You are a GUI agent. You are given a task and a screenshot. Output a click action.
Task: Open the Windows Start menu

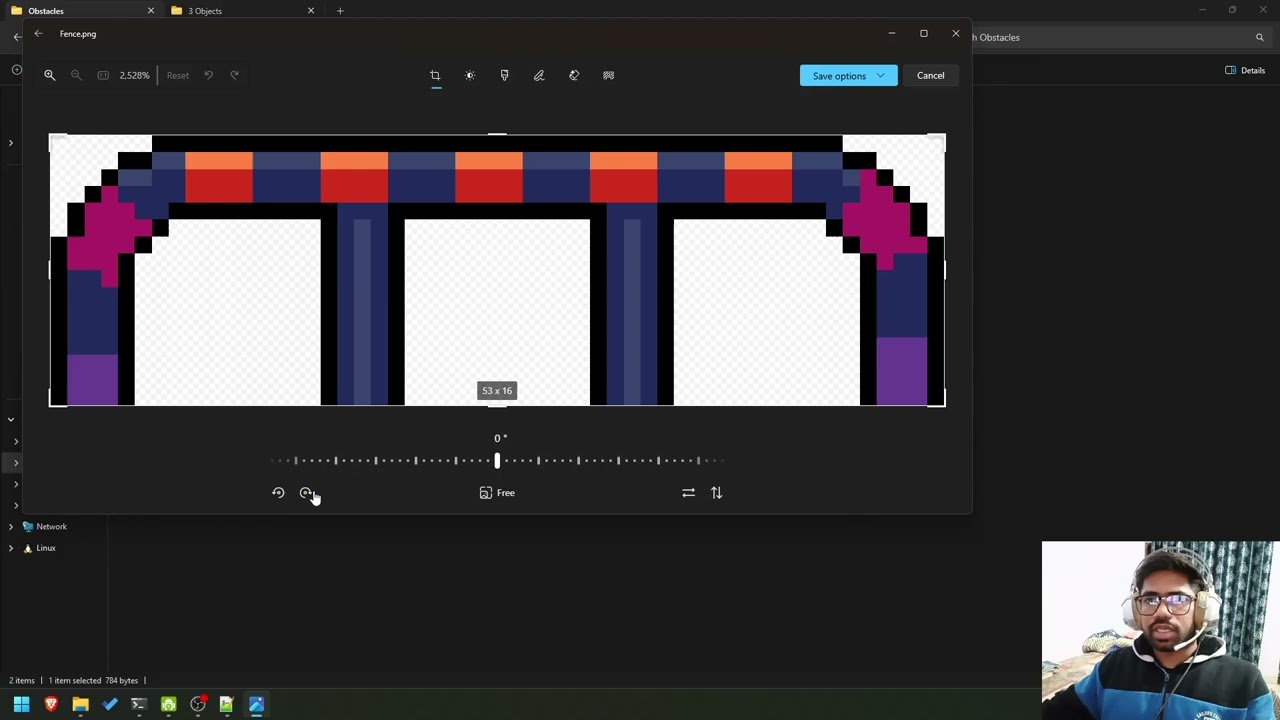pos(21,705)
